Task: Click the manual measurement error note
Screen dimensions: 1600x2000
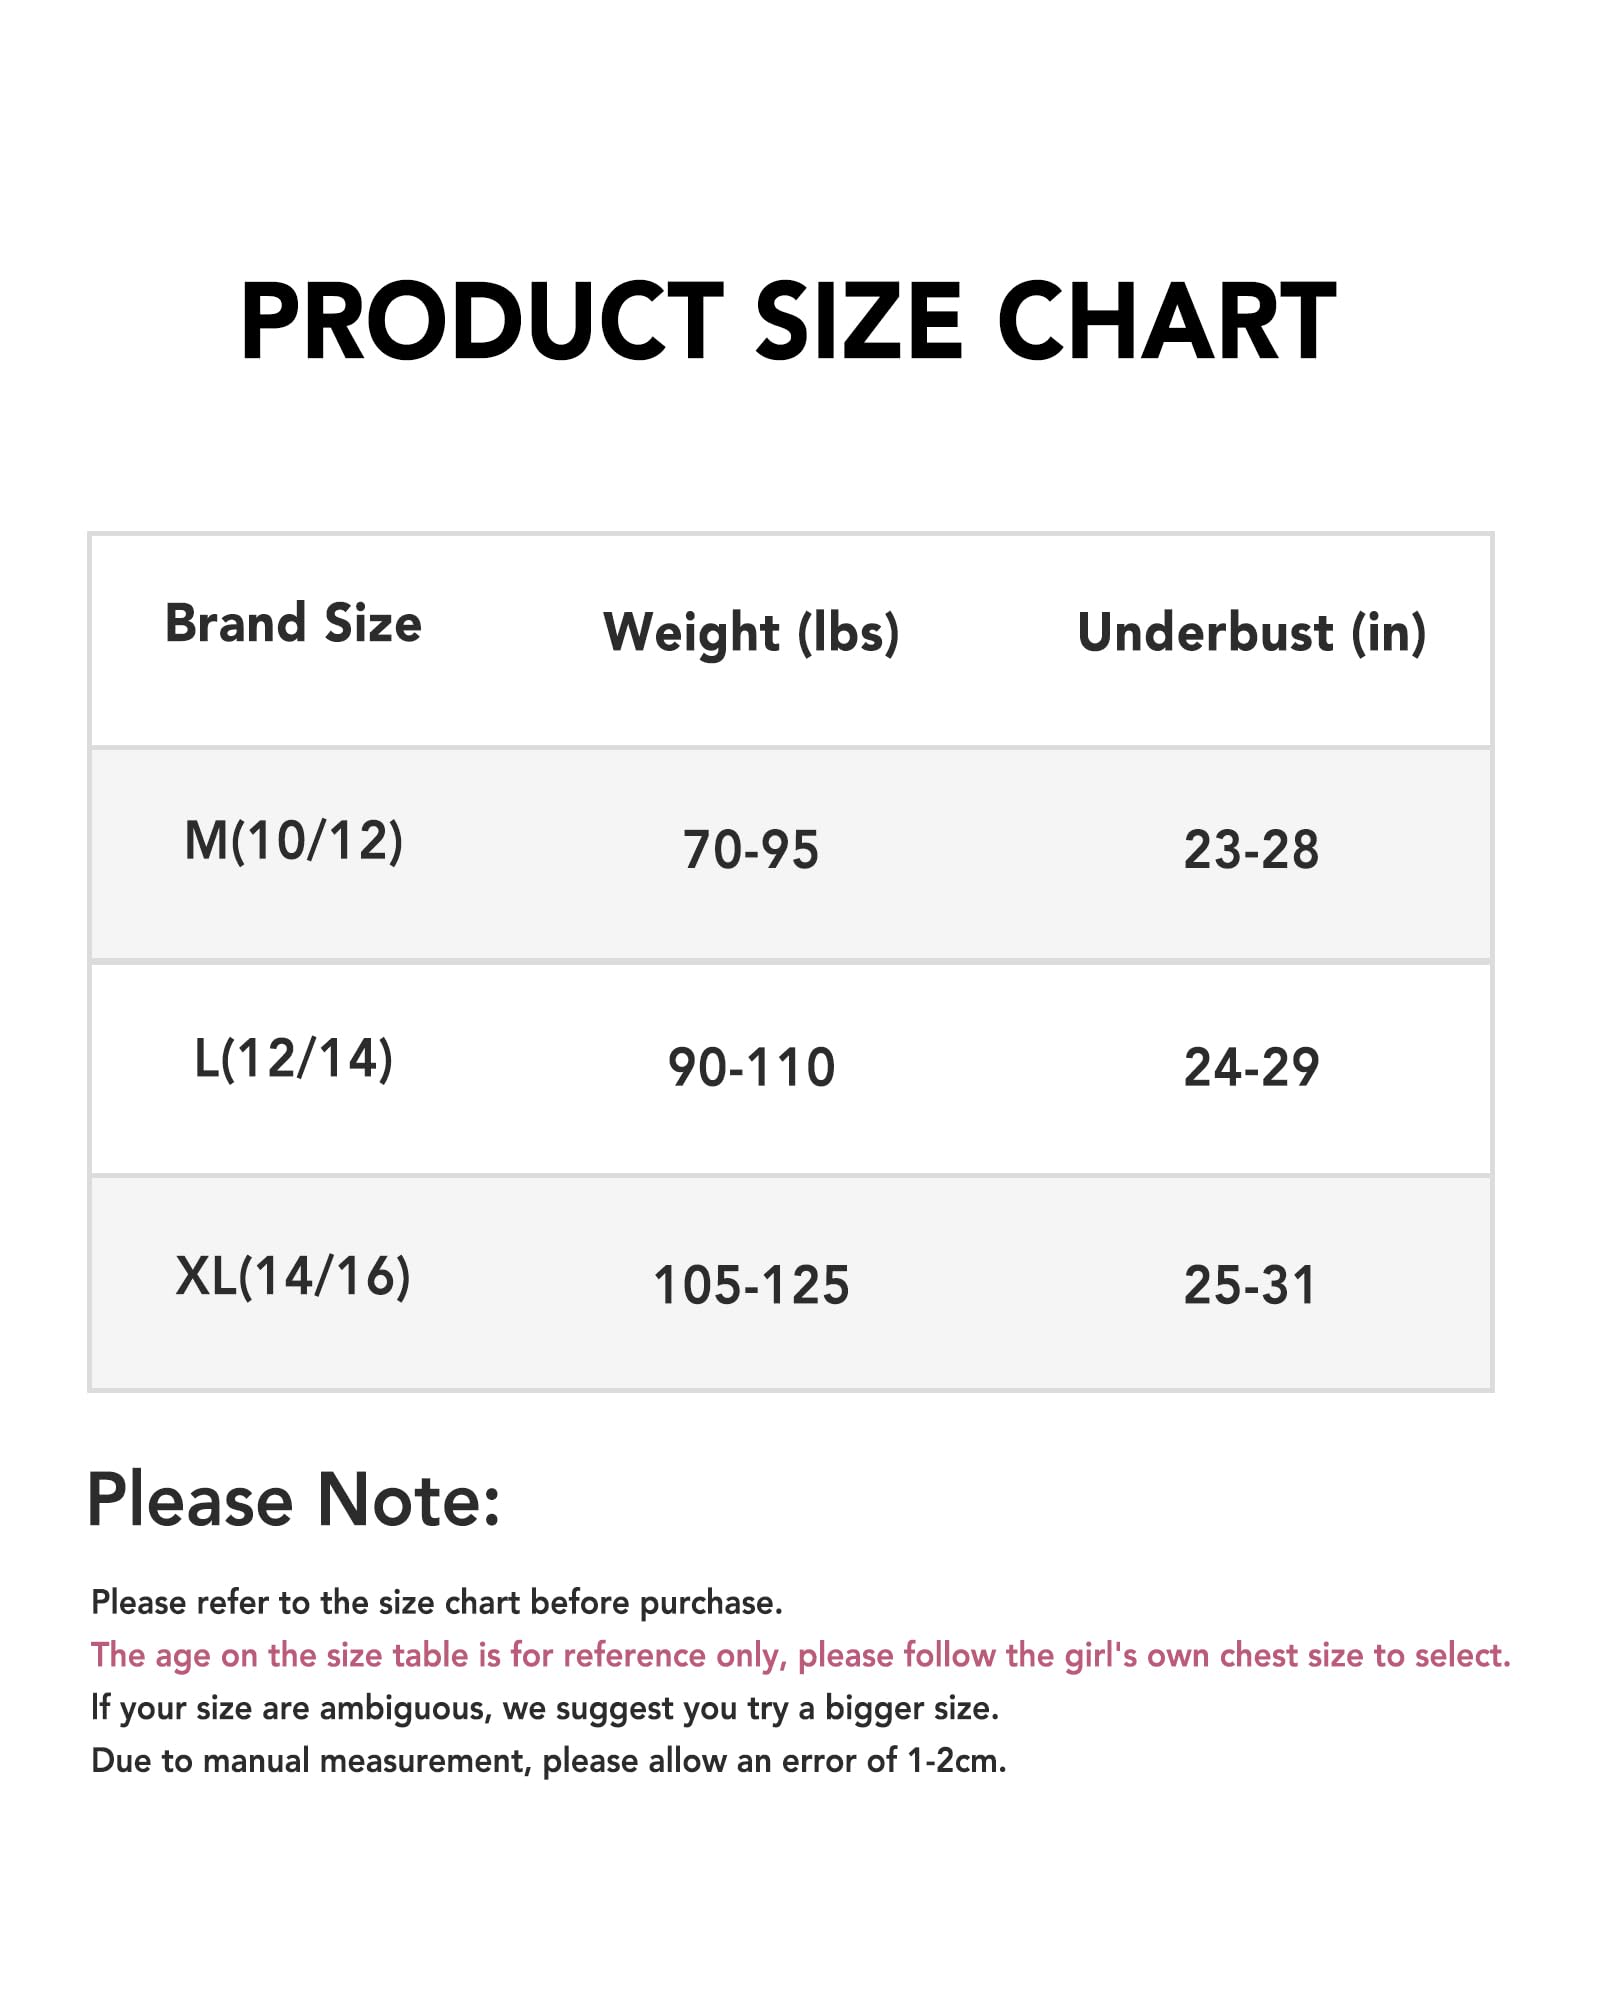Action: 549,1761
